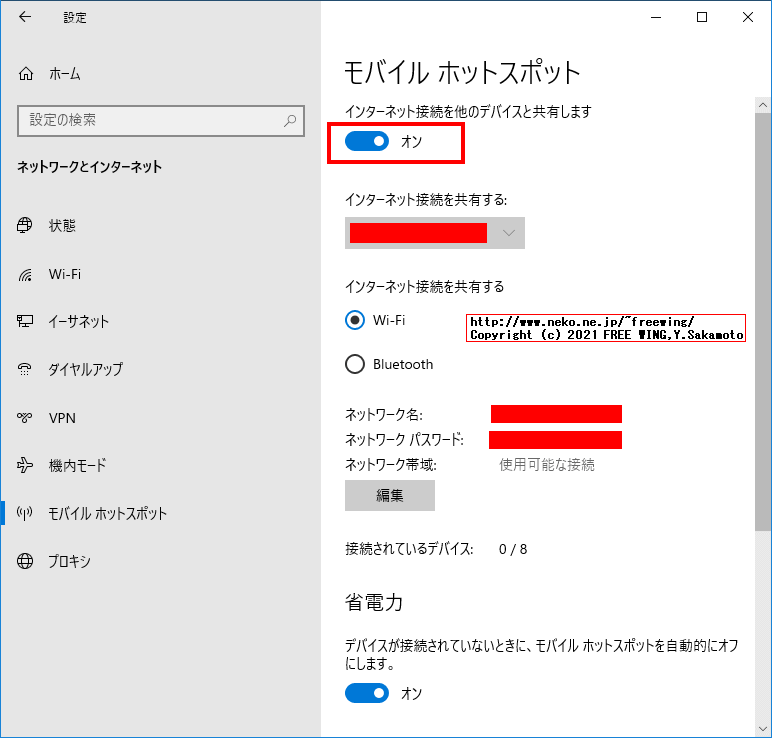Image resolution: width=772 pixels, height=738 pixels.
Task: Go back with the arrow icon
Action: coord(25,17)
